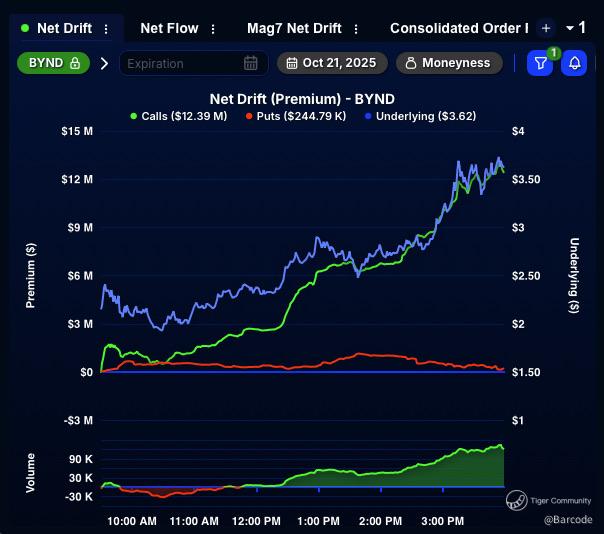Screen dimensions: 604x534
Task: Click the 3:00 PM time axis label
Action: tap(443, 521)
